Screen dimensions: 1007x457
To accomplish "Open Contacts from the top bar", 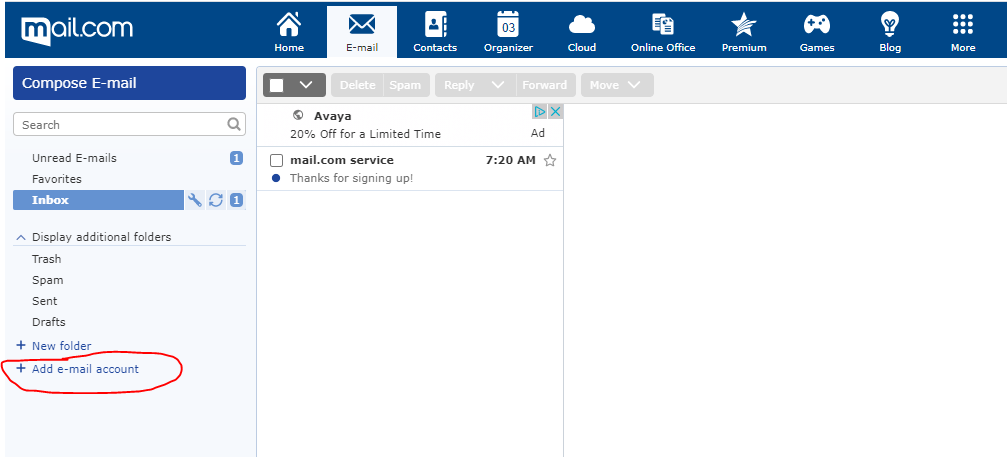I will coord(435,31).
